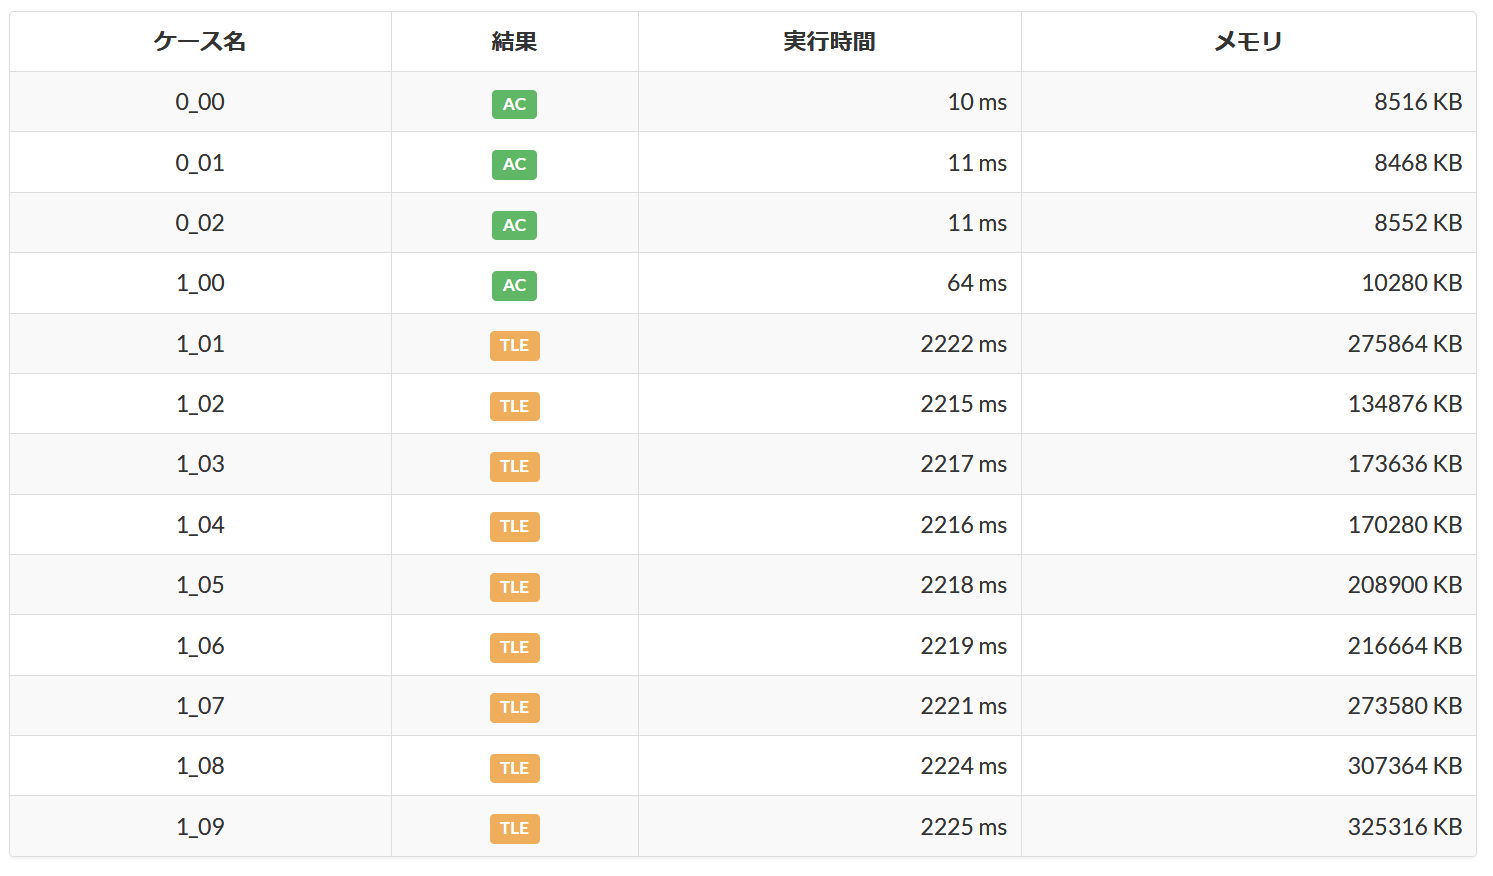Click the 2218 ms execution time

[964, 585]
